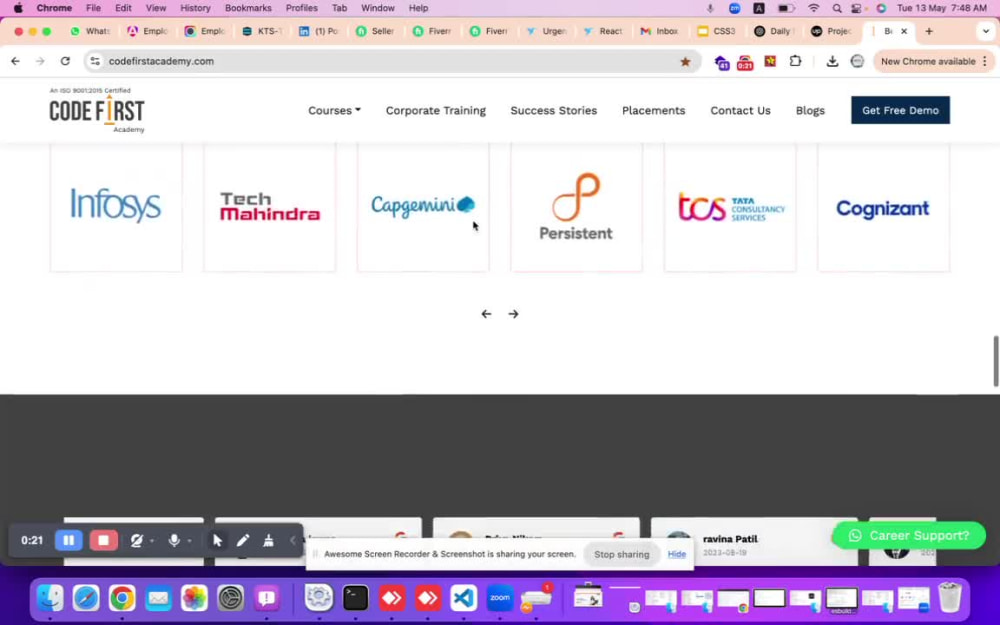1000x625 pixels.
Task: Switch to the React tab
Action: [x=603, y=31]
